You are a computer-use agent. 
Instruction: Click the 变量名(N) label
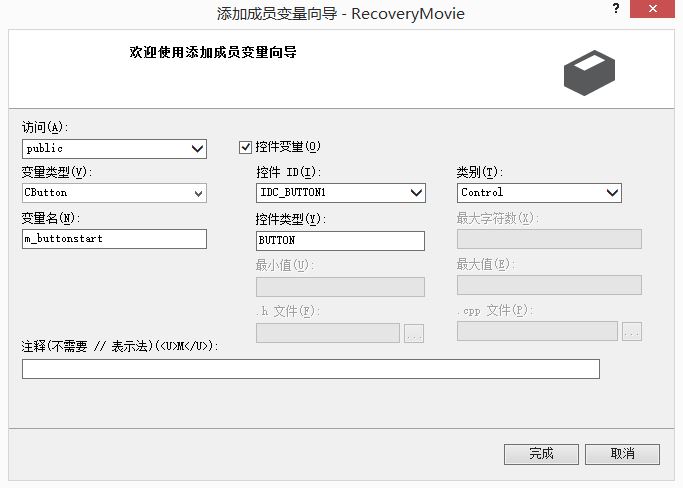[x=51, y=218]
